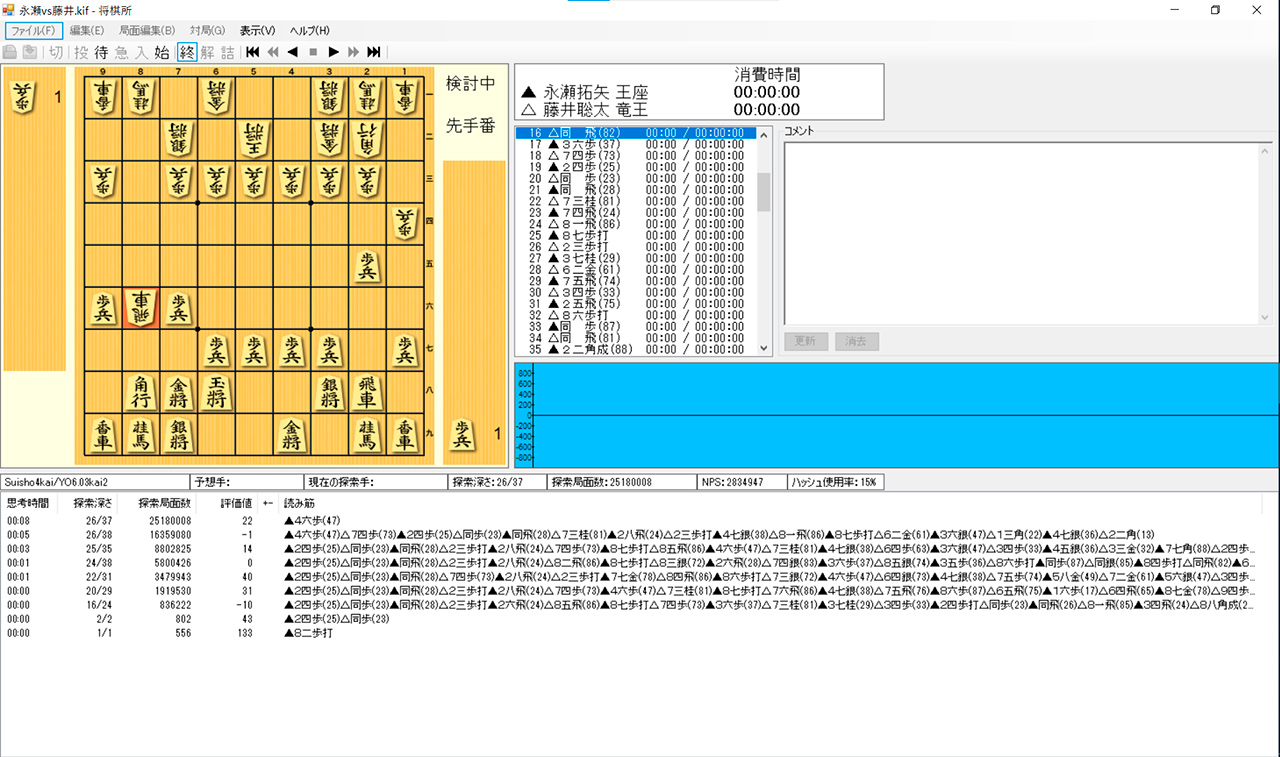Click the 解 (analyze) toolbar button
Viewport: 1280px width, 757px height.
[207, 52]
